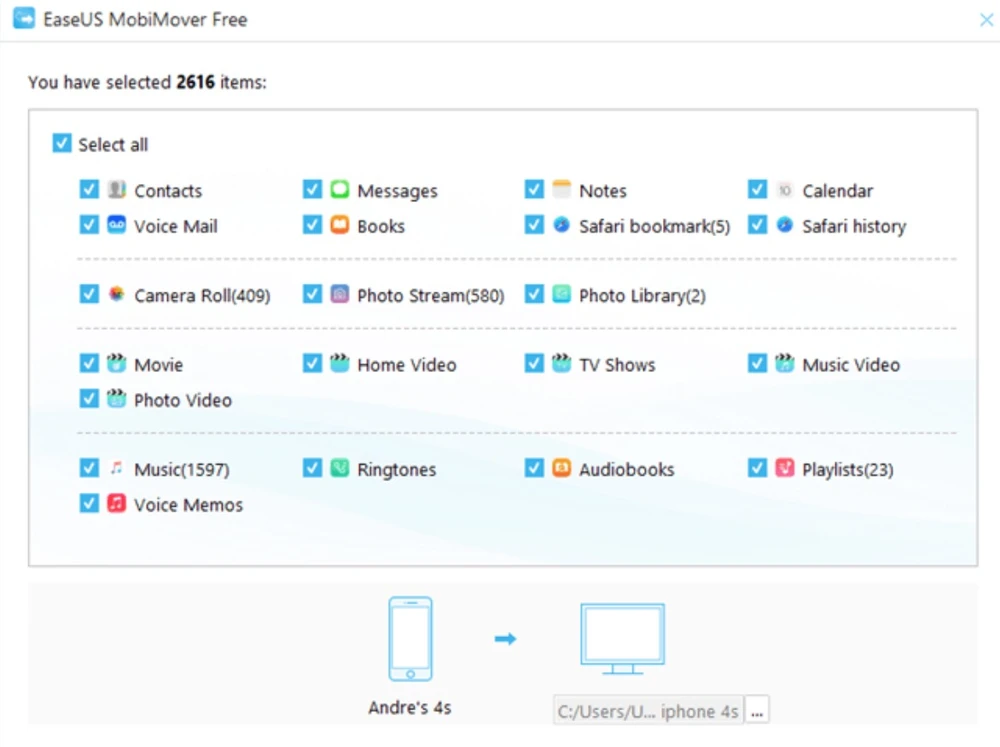Click the Audiobooks icon
Image resolution: width=1000 pixels, height=747 pixels.
562,468
